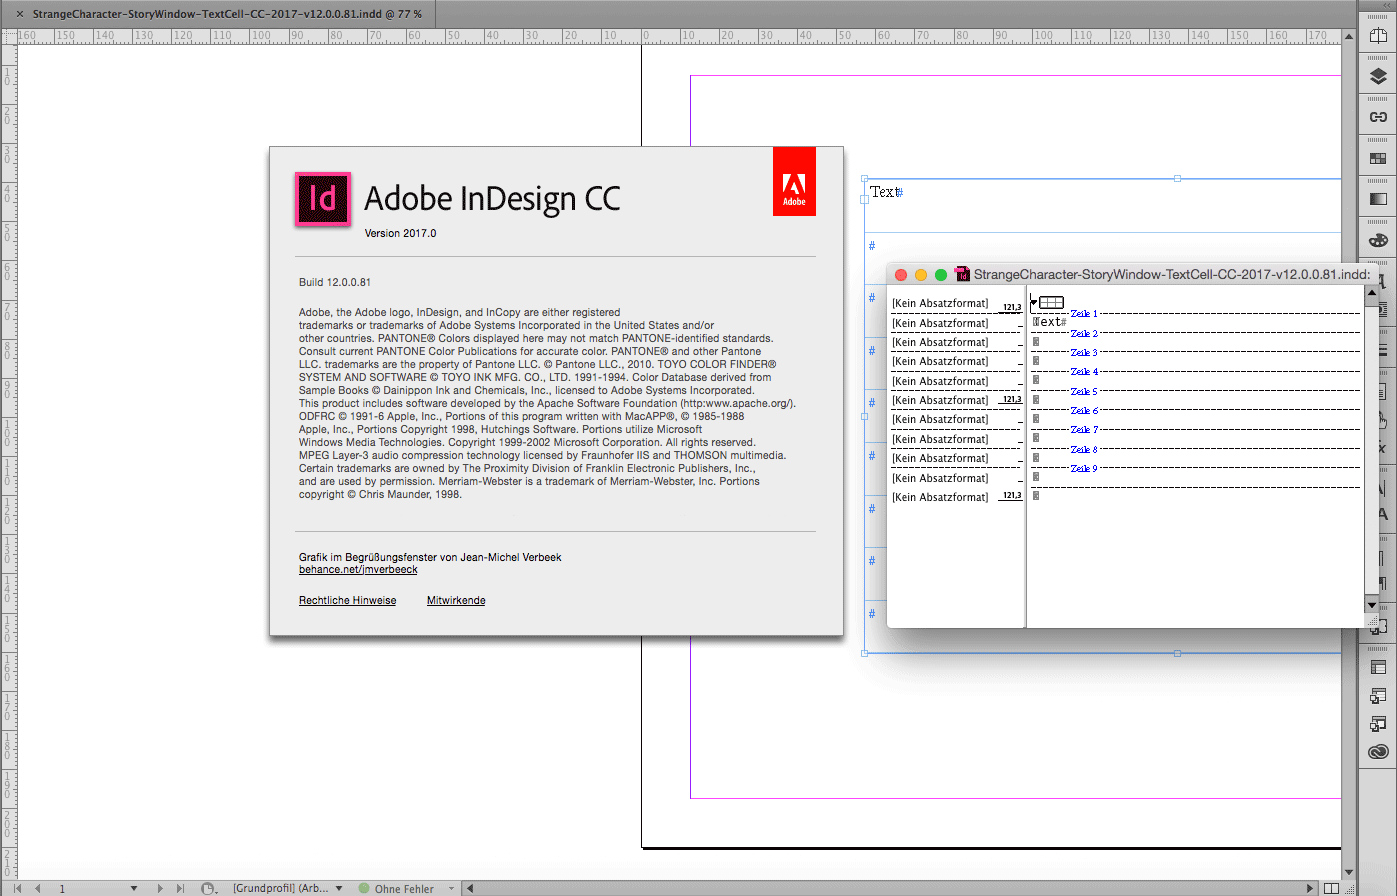Click the Adobe logo in About dialog
This screenshot has width=1397, height=896.
pyautogui.click(x=794, y=182)
